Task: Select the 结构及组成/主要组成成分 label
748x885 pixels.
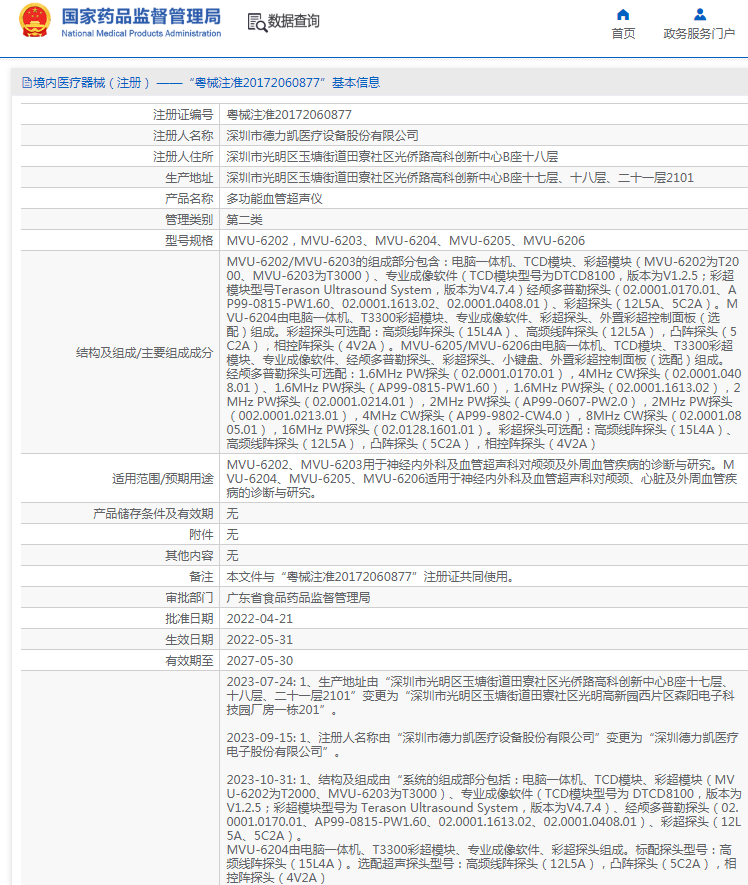Action: tap(145, 353)
